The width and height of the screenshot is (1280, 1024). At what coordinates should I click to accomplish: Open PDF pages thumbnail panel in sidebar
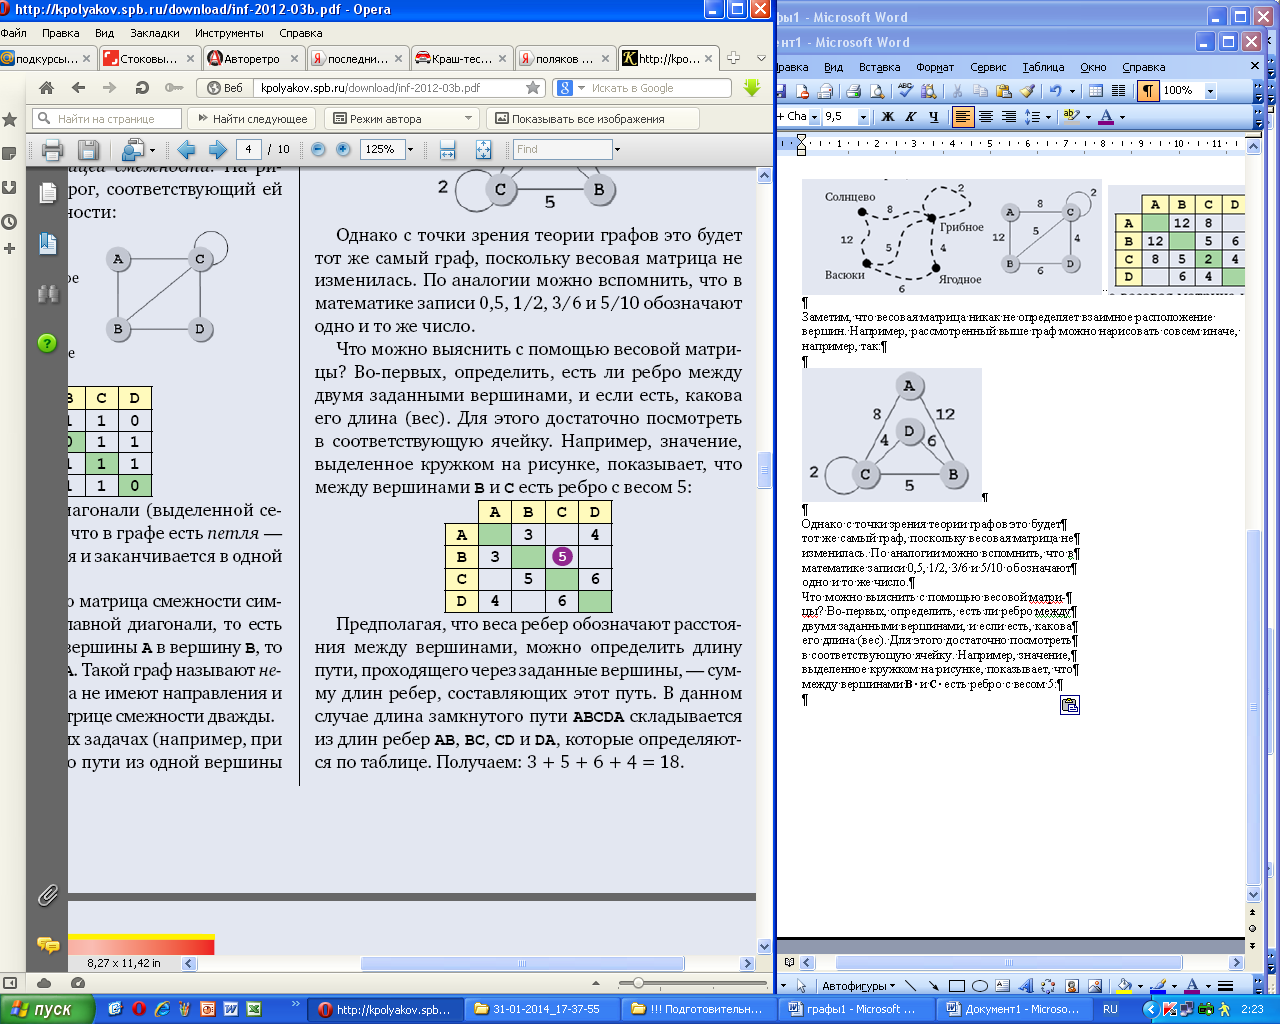tap(47, 194)
